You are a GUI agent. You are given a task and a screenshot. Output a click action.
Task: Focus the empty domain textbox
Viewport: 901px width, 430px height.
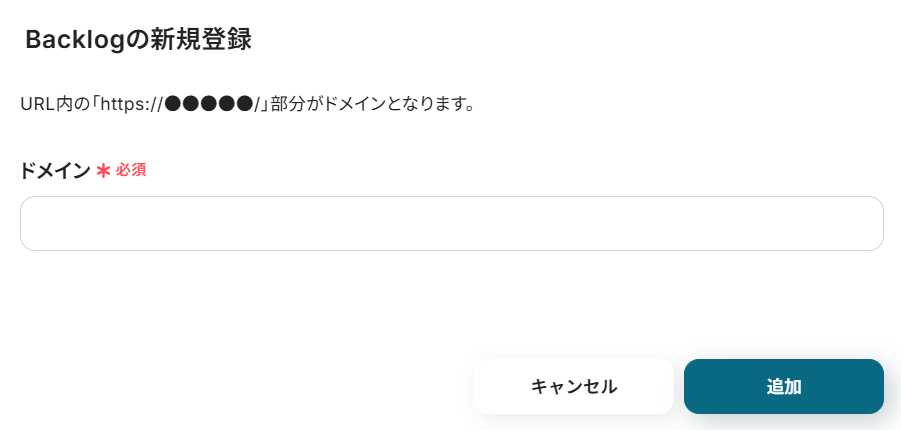click(x=451, y=223)
